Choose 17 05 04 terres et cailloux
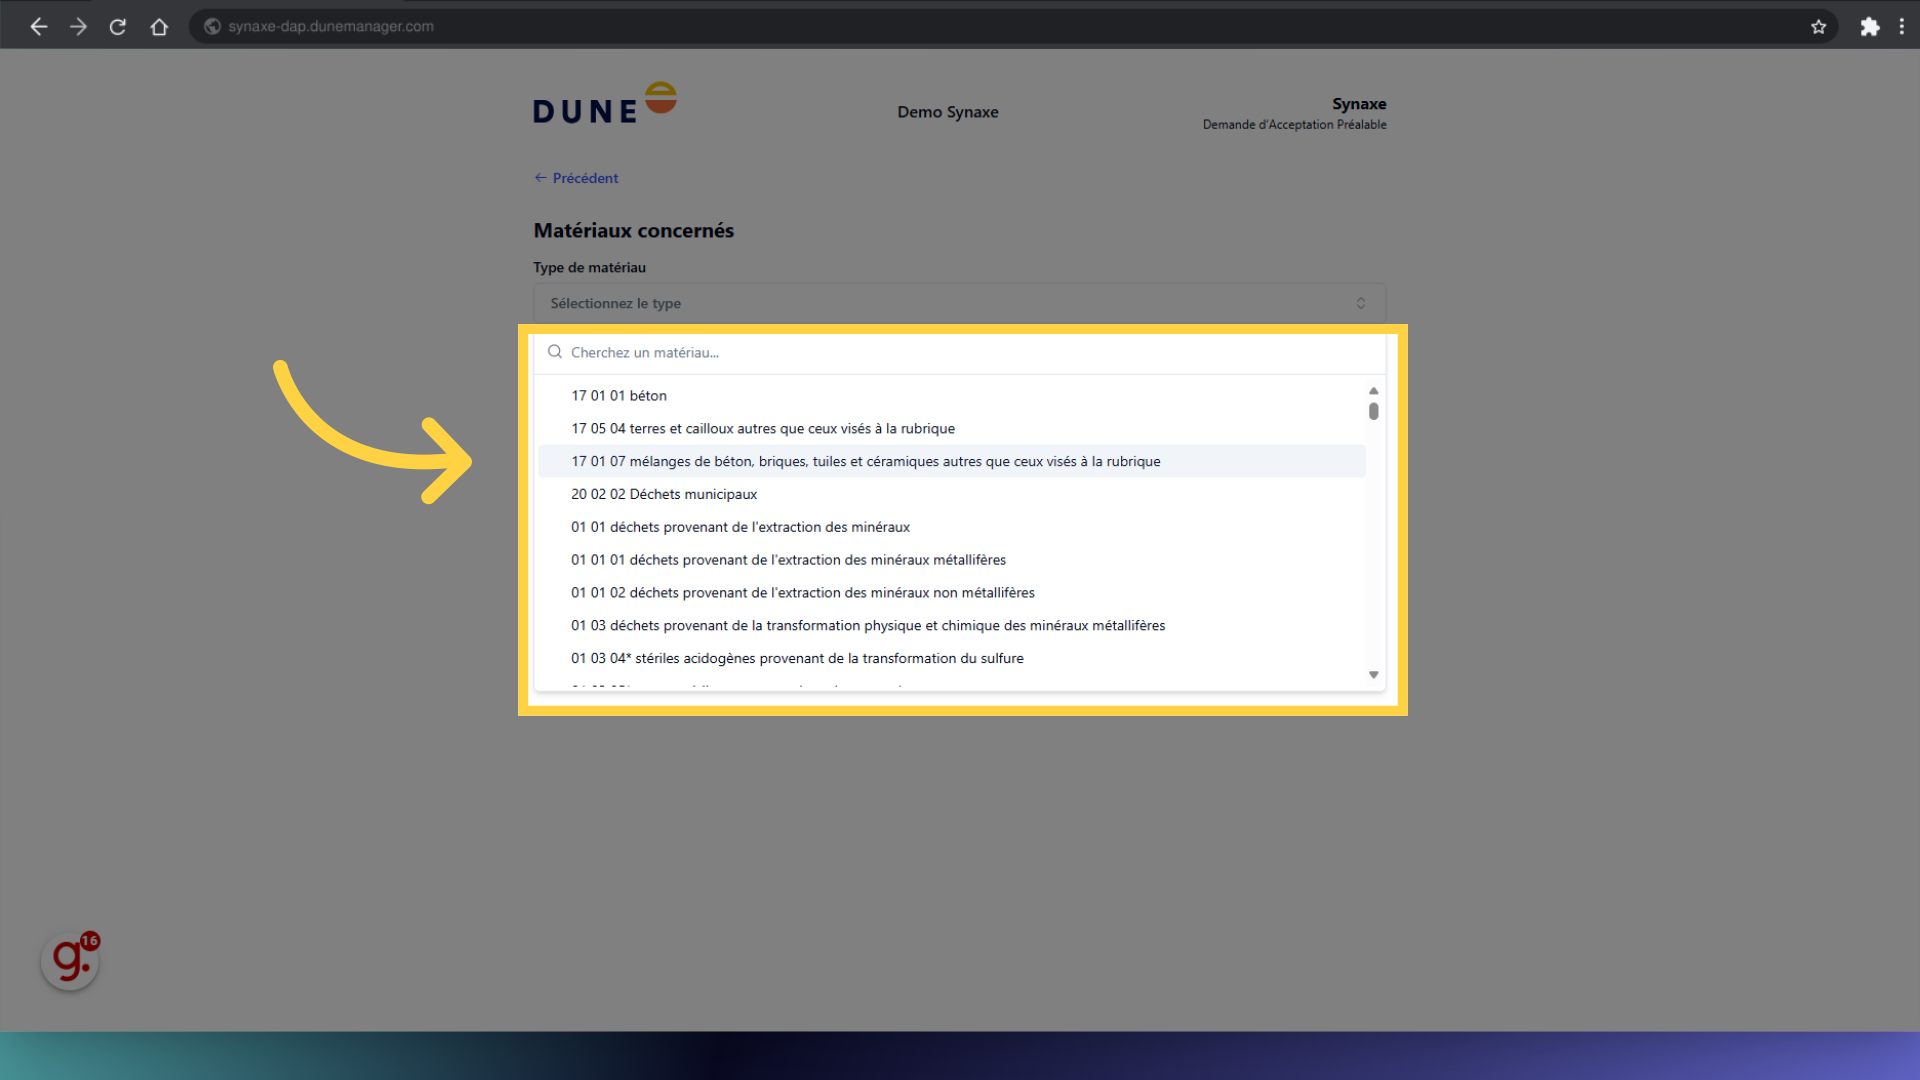This screenshot has height=1080, width=1920. (762, 429)
